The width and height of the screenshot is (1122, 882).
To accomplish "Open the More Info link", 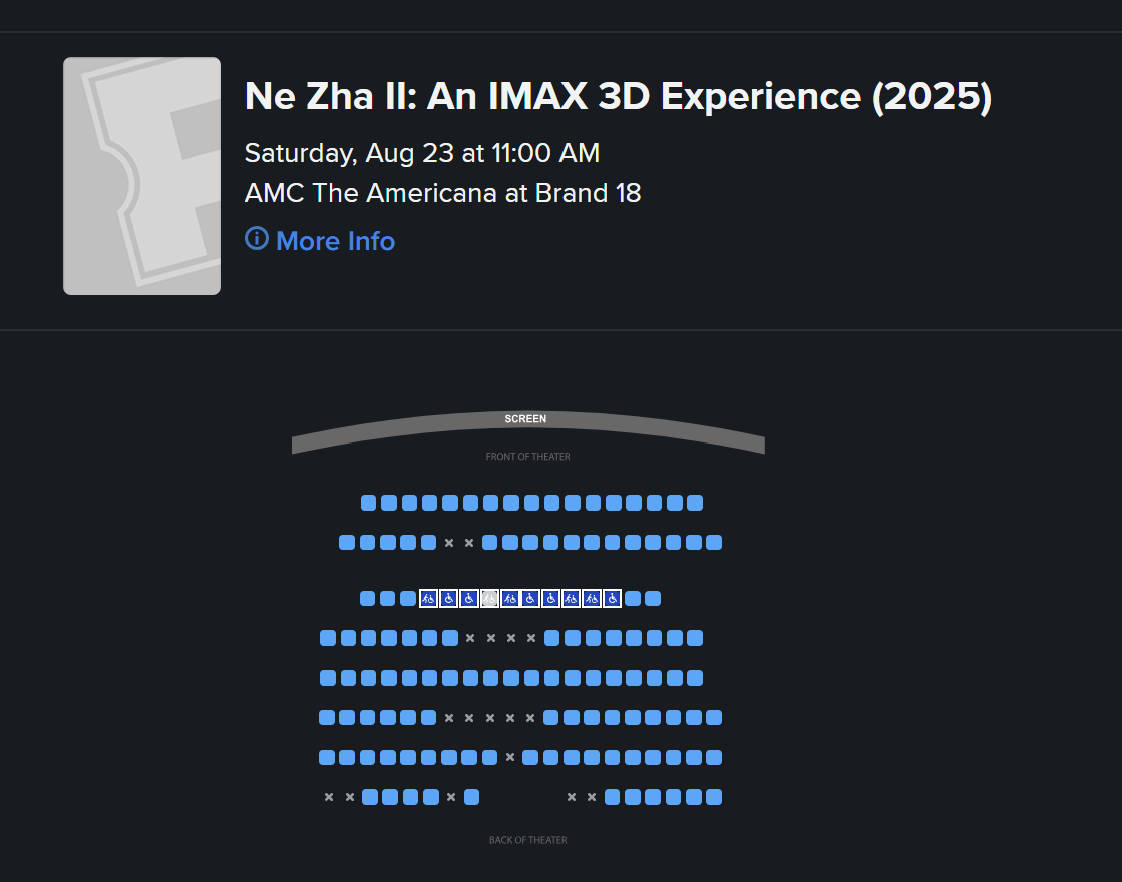I will pyautogui.click(x=335, y=241).
